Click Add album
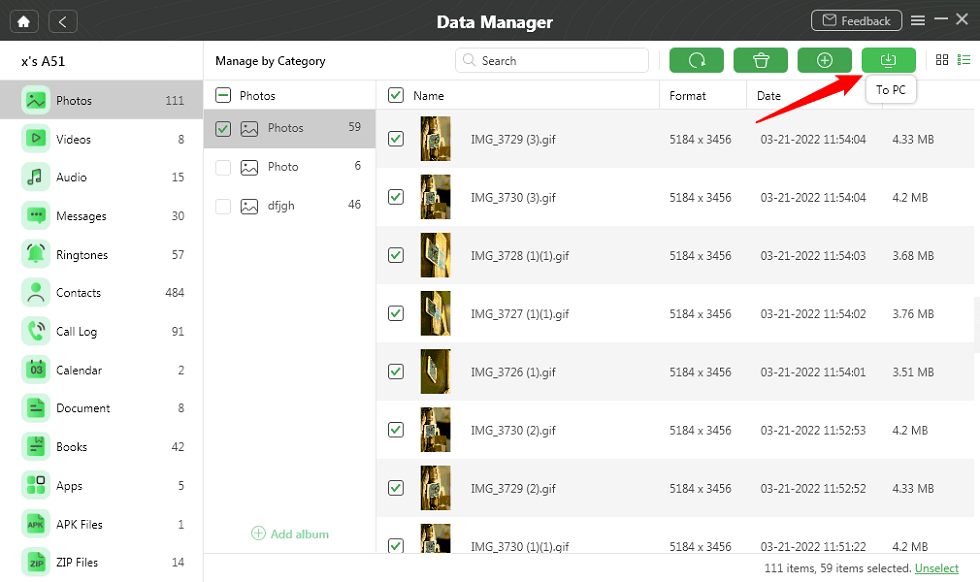 point(290,534)
